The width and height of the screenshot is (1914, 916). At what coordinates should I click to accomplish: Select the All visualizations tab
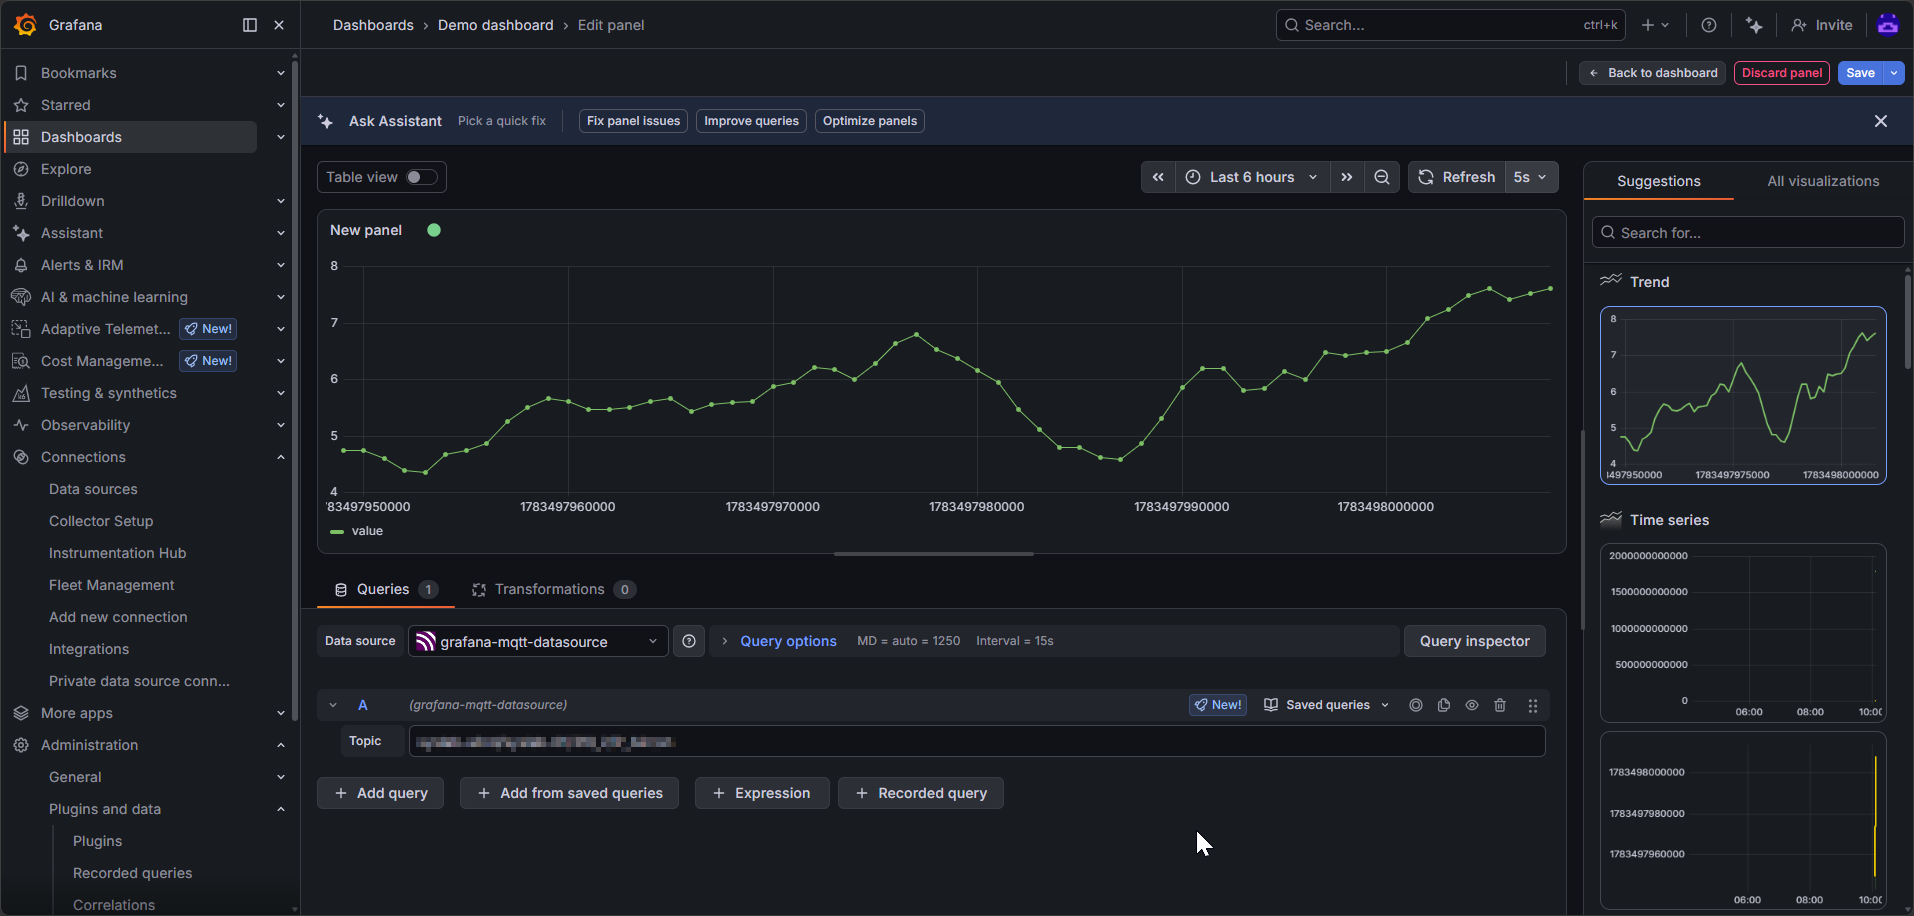tap(1823, 181)
